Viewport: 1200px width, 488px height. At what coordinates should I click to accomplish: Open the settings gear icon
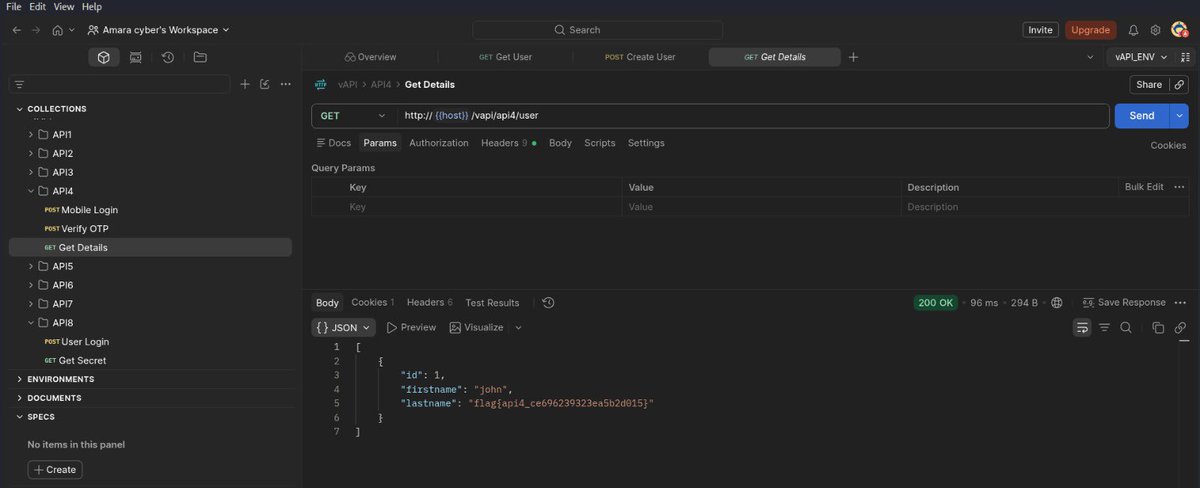[1156, 30]
